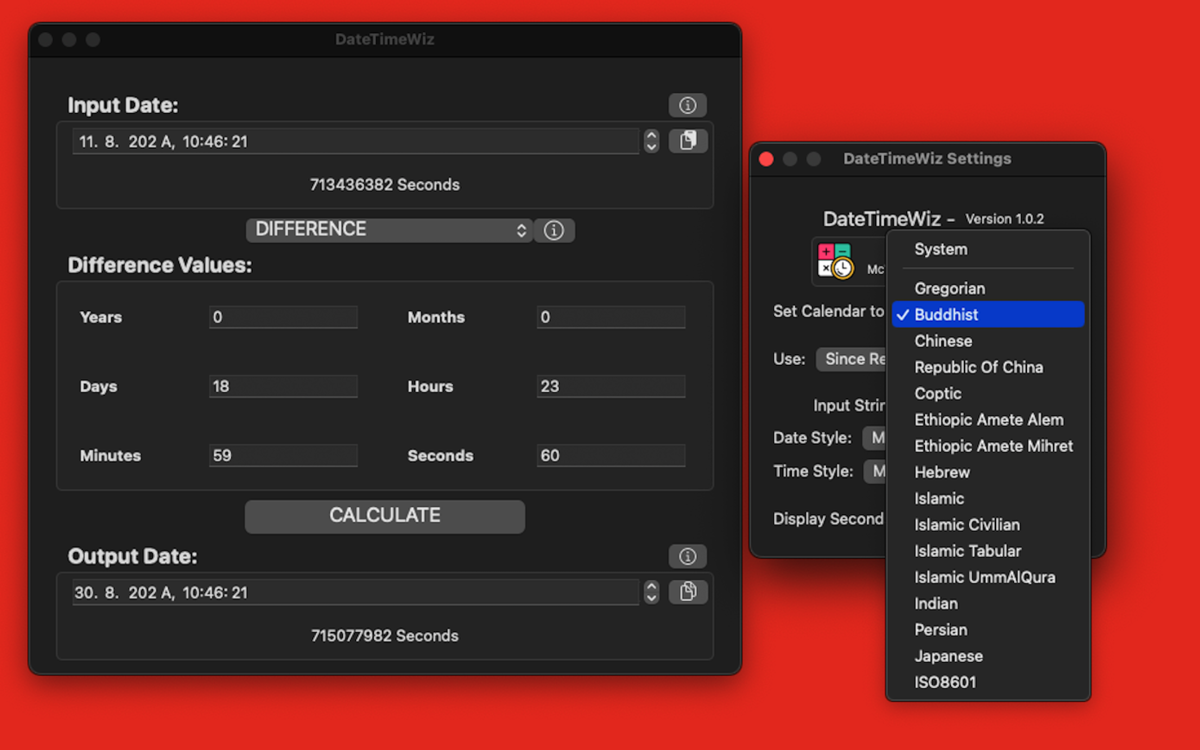The image size is (1200, 750).
Task: Select Islamic Tabular calendar
Action: (988, 551)
